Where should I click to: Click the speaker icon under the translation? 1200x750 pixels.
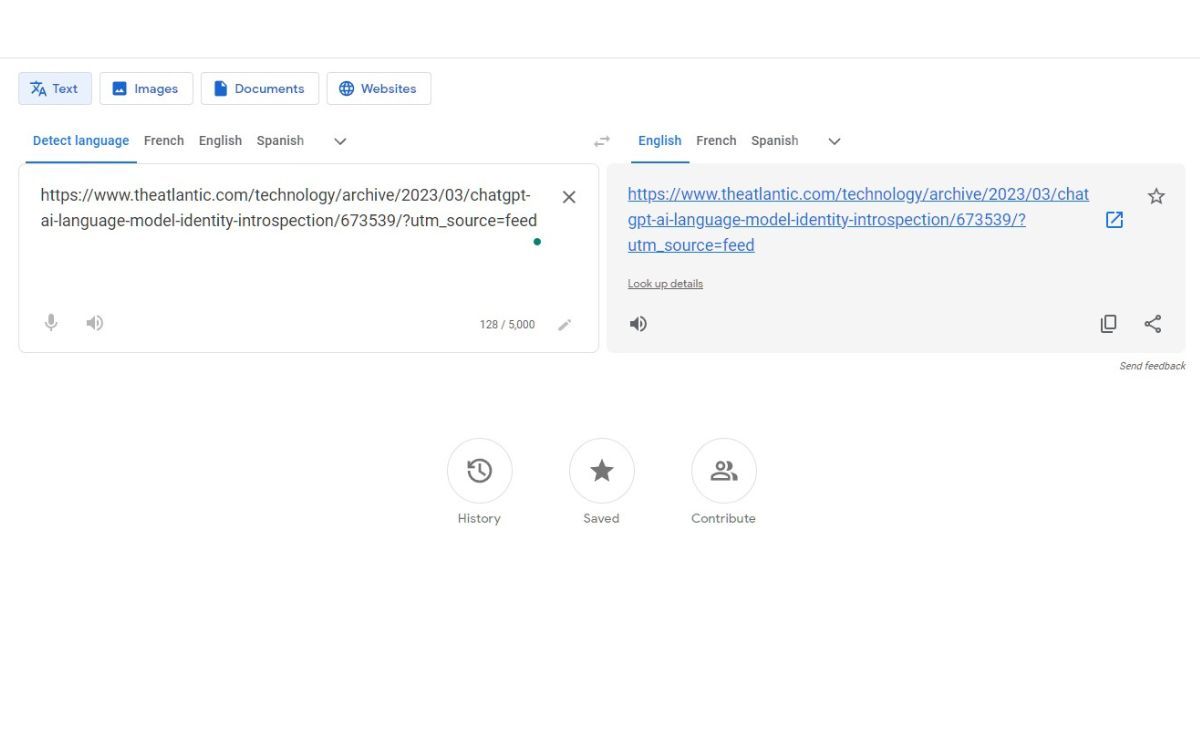coord(638,323)
